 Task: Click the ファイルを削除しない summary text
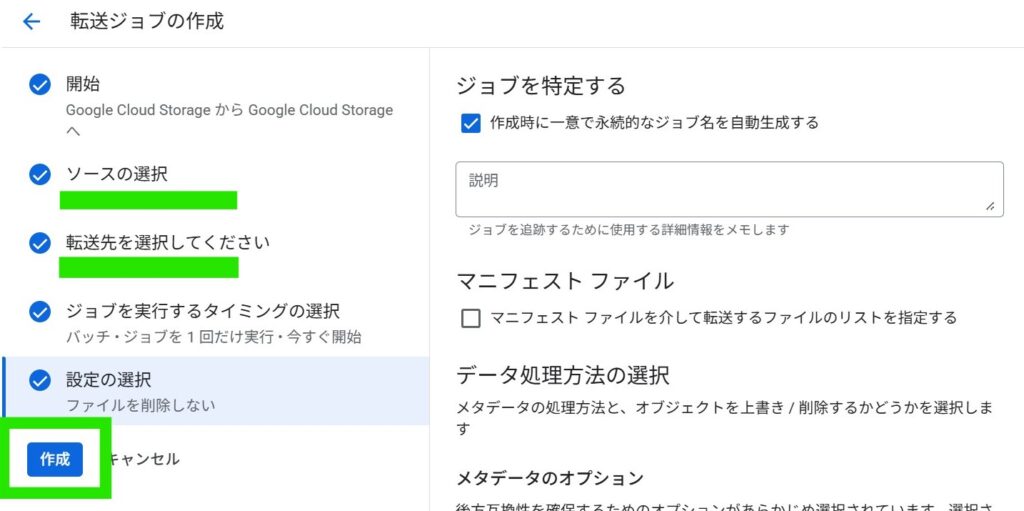140,405
